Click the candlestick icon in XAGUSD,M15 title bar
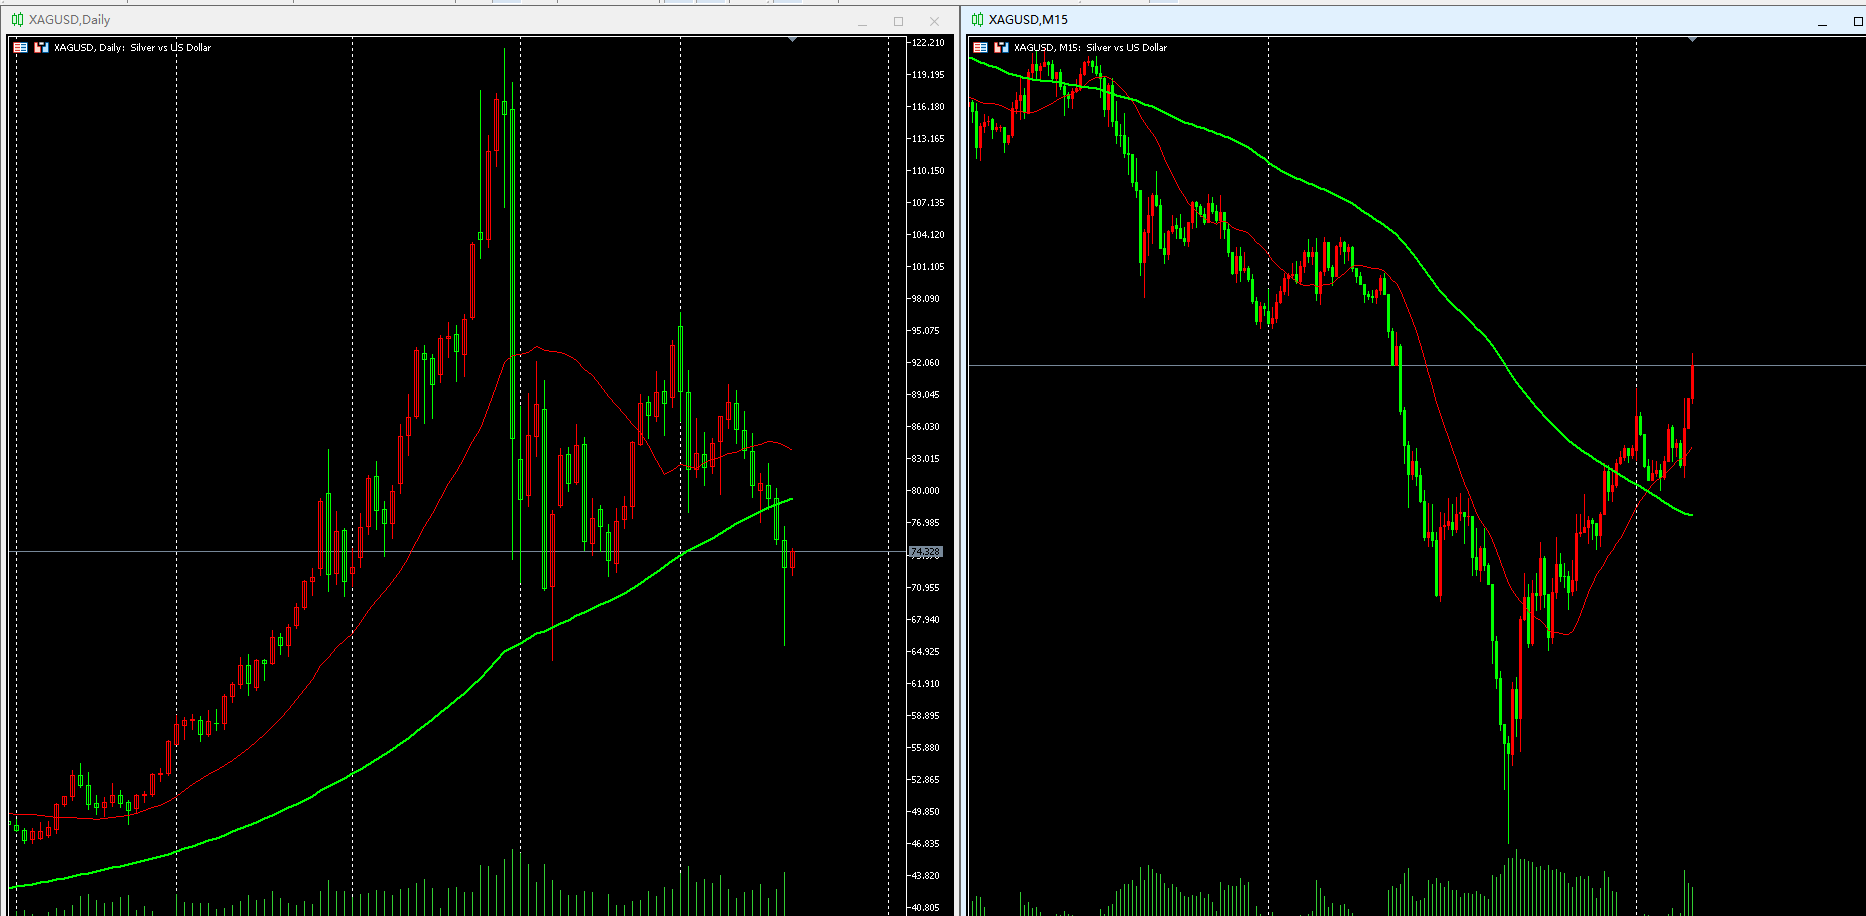Image resolution: width=1866 pixels, height=916 pixels. 977,20
